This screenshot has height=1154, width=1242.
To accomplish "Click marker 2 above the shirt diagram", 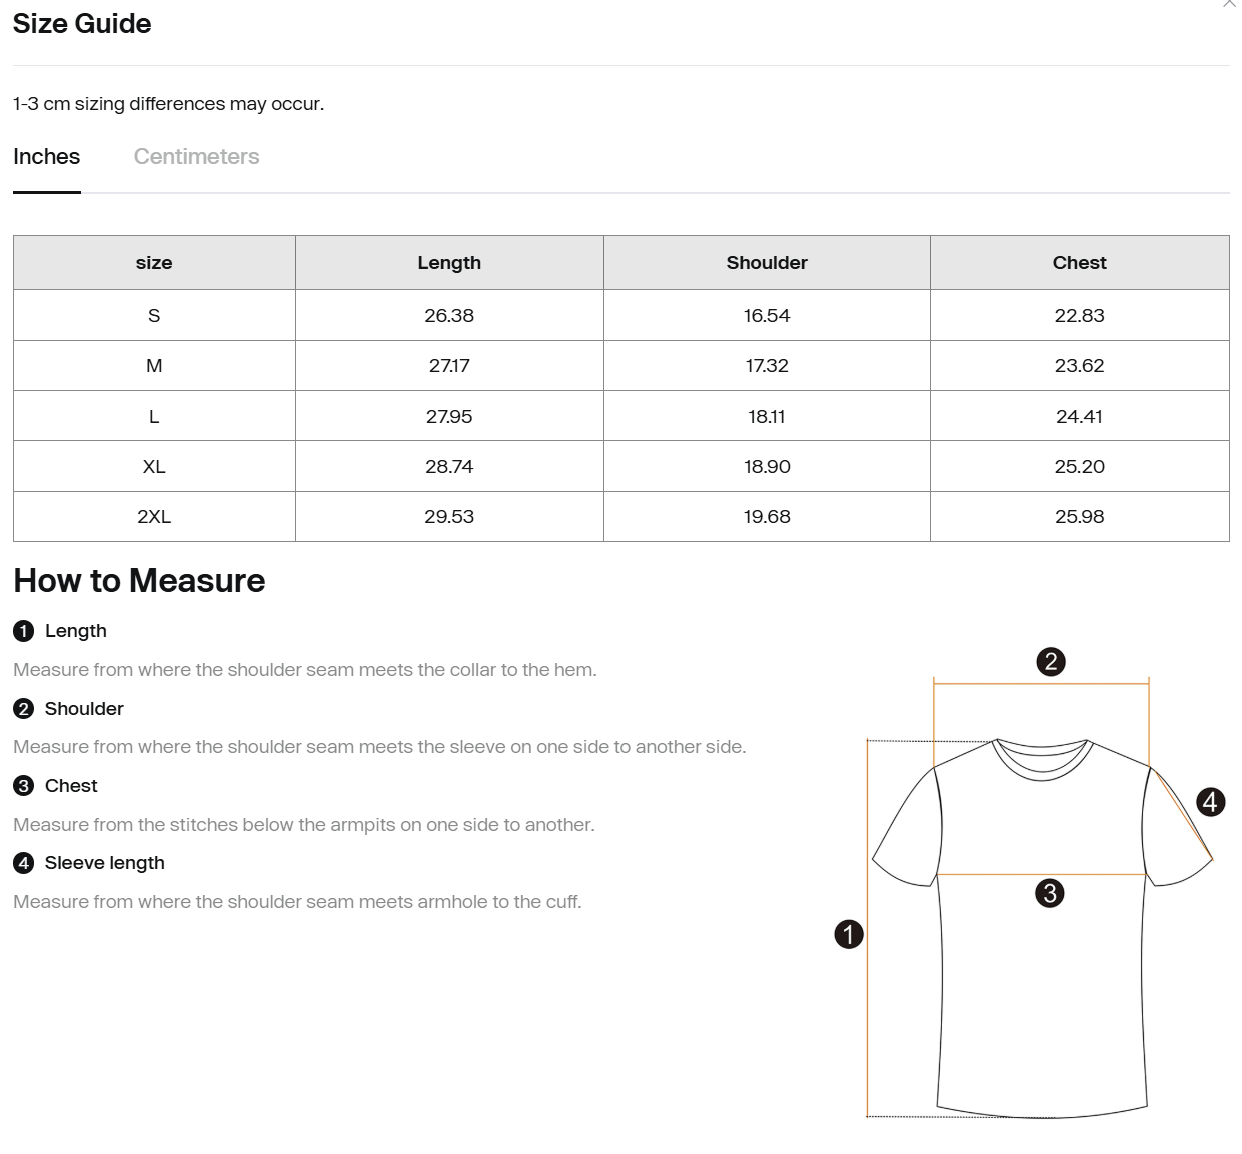I will click(1050, 662).
